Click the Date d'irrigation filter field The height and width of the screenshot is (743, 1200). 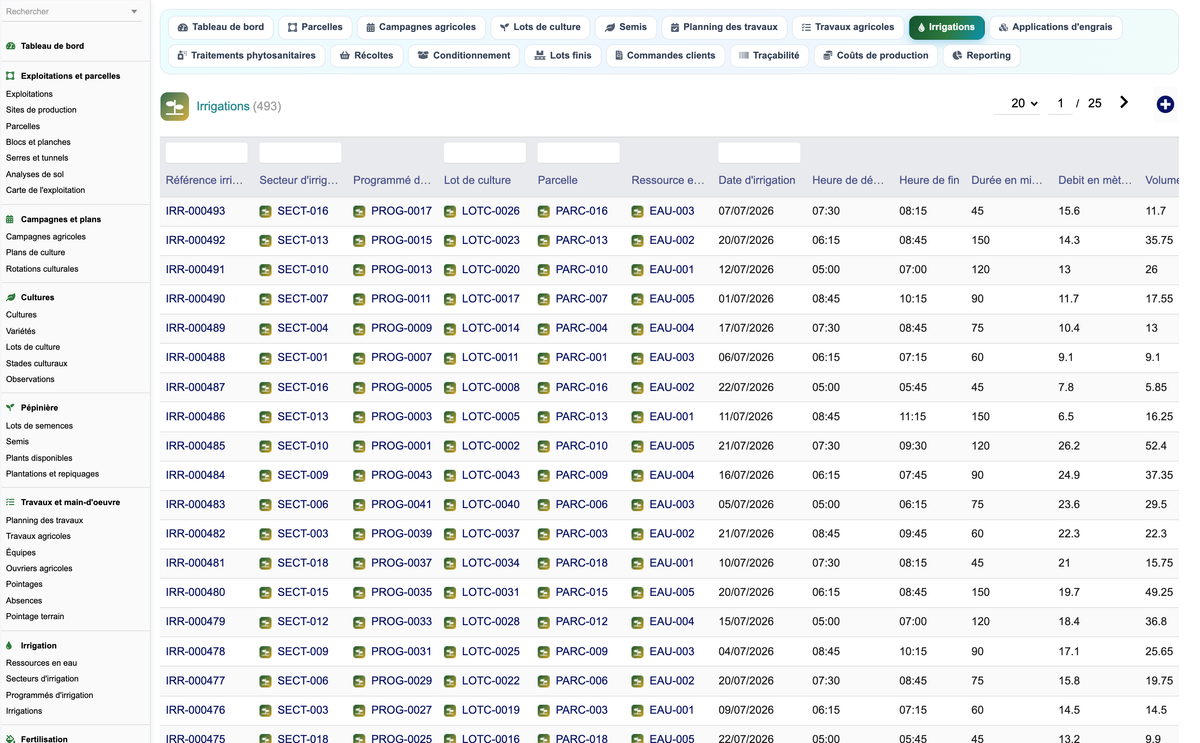pos(759,153)
